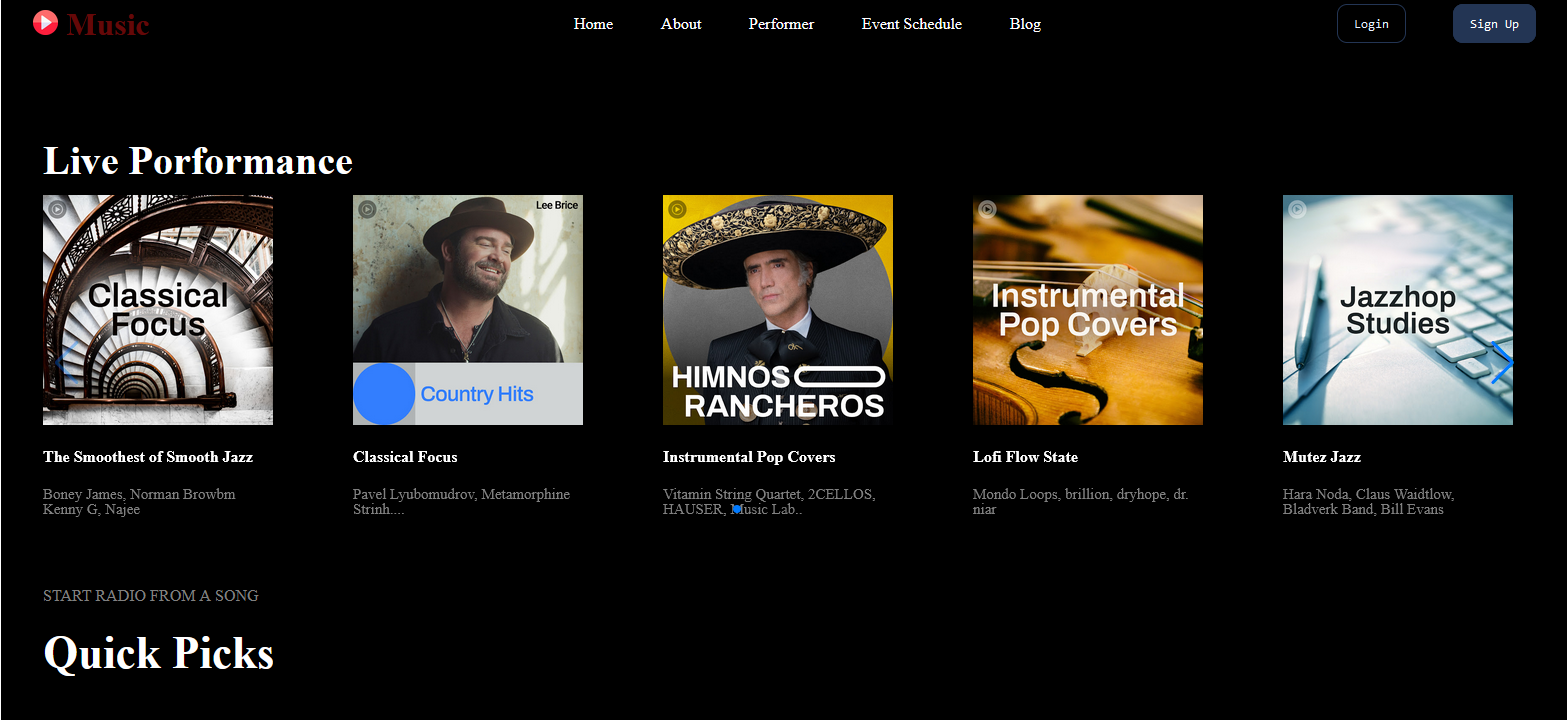The image size is (1567, 720).
Task: Click the carousel pagination dot
Action: click(737, 509)
